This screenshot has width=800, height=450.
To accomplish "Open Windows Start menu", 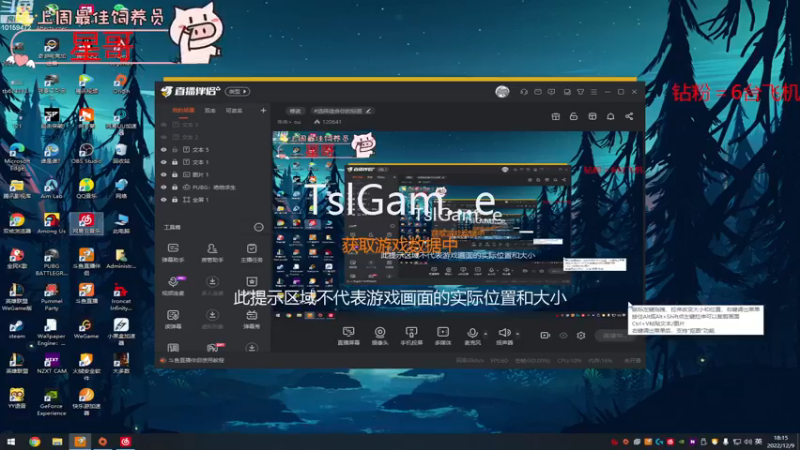I will pyautogui.click(x=11, y=441).
